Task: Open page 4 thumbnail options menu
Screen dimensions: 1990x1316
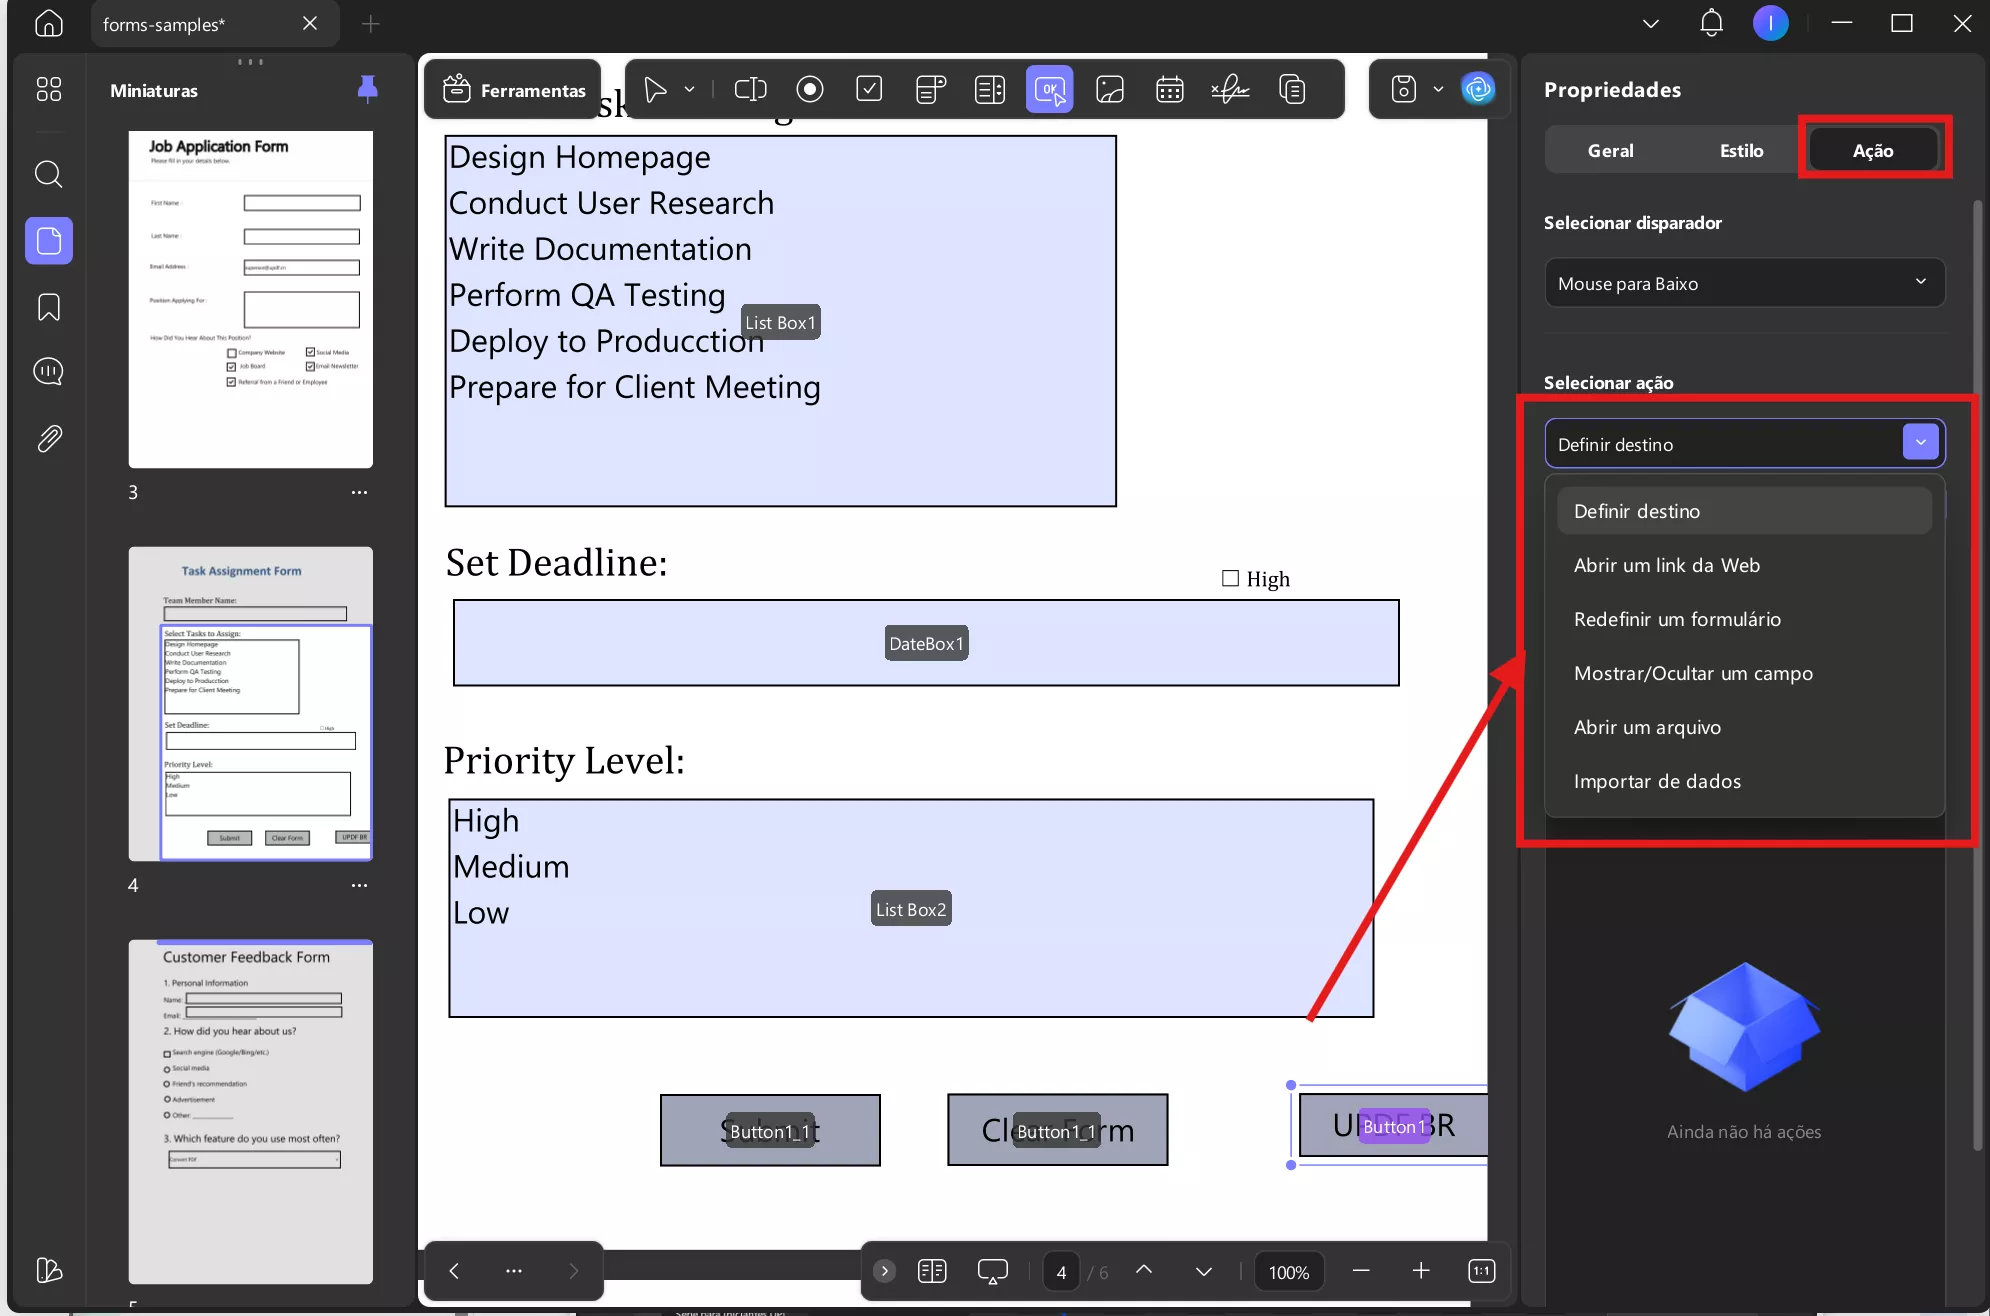Action: click(x=359, y=885)
